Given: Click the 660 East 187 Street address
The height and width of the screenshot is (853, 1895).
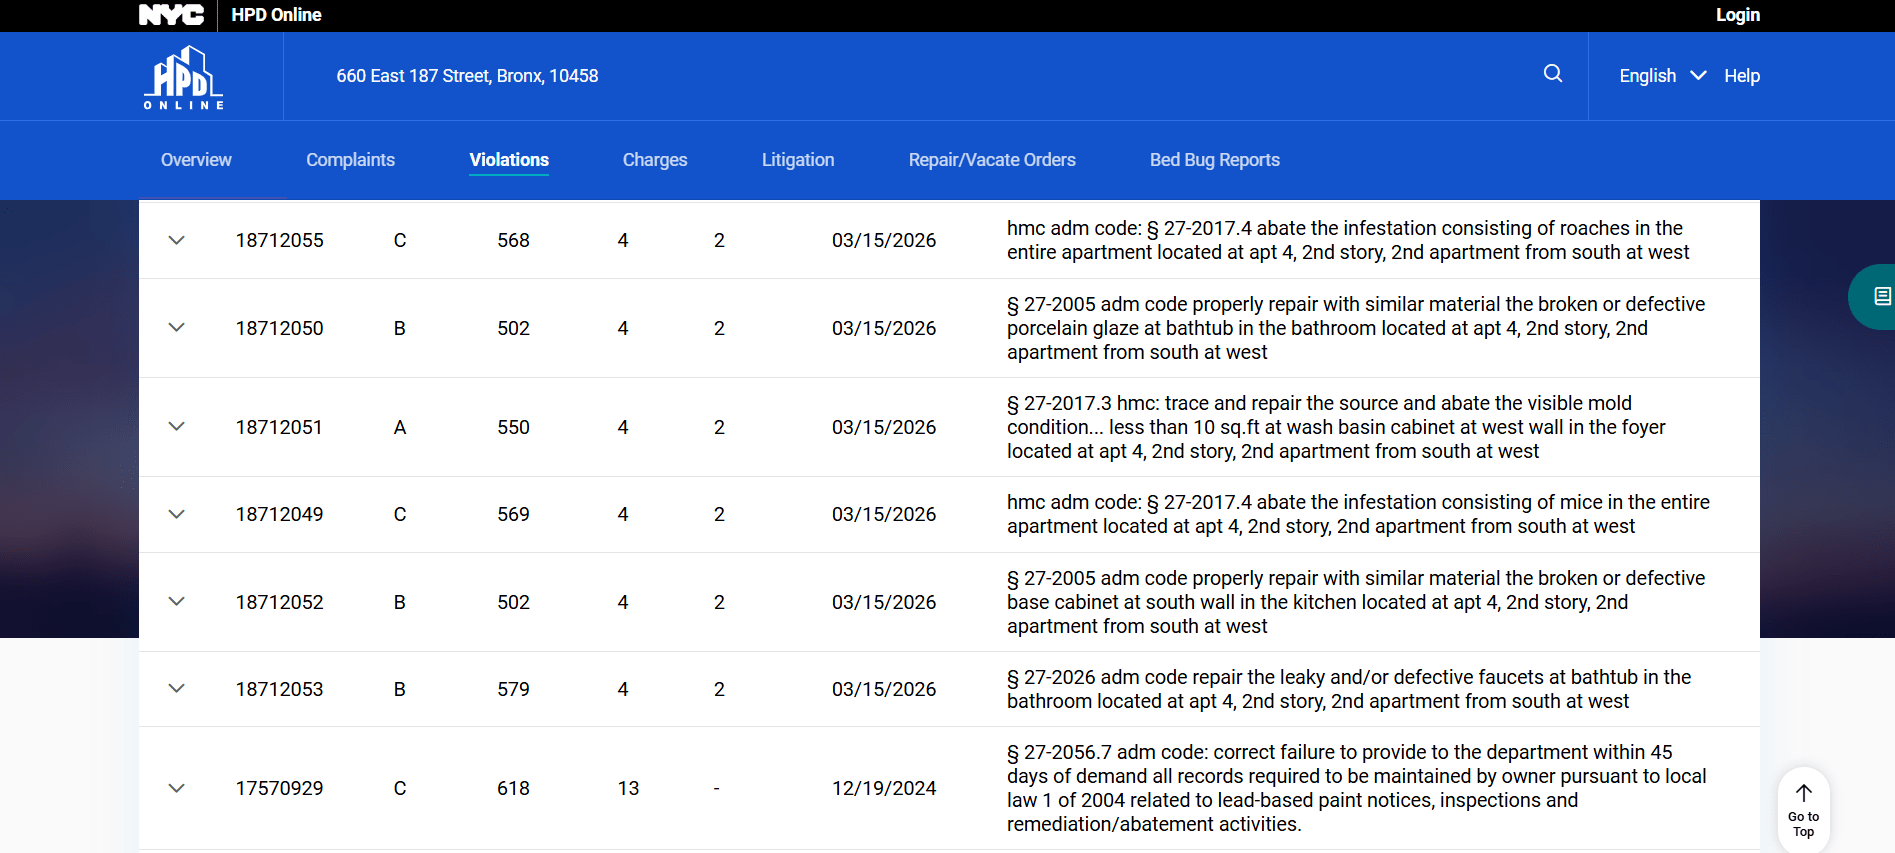Looking at the screenshot, I should 467,76.
